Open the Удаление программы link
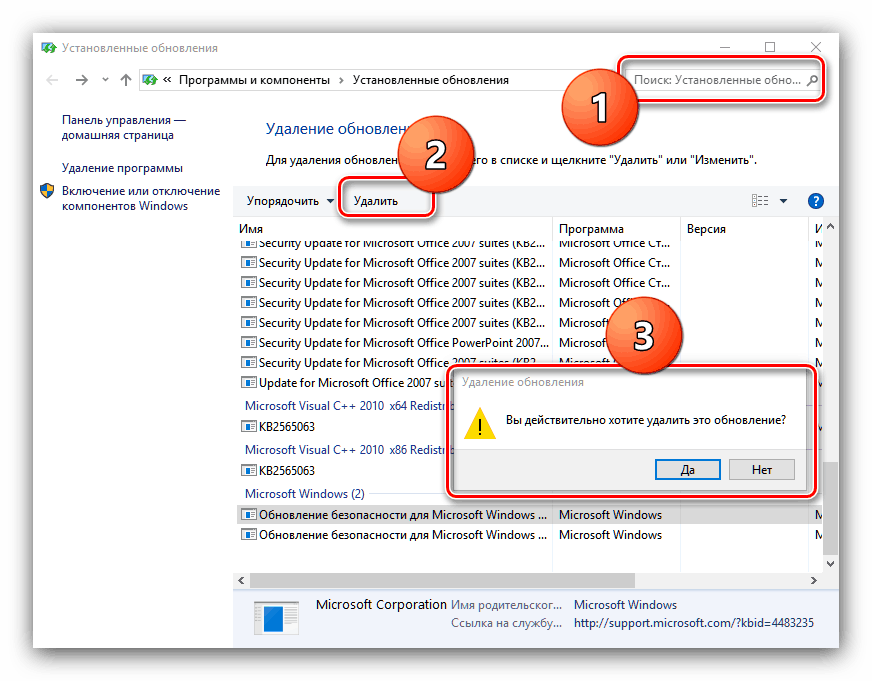This screenshot has width=872, height=681. click(122, 168)
